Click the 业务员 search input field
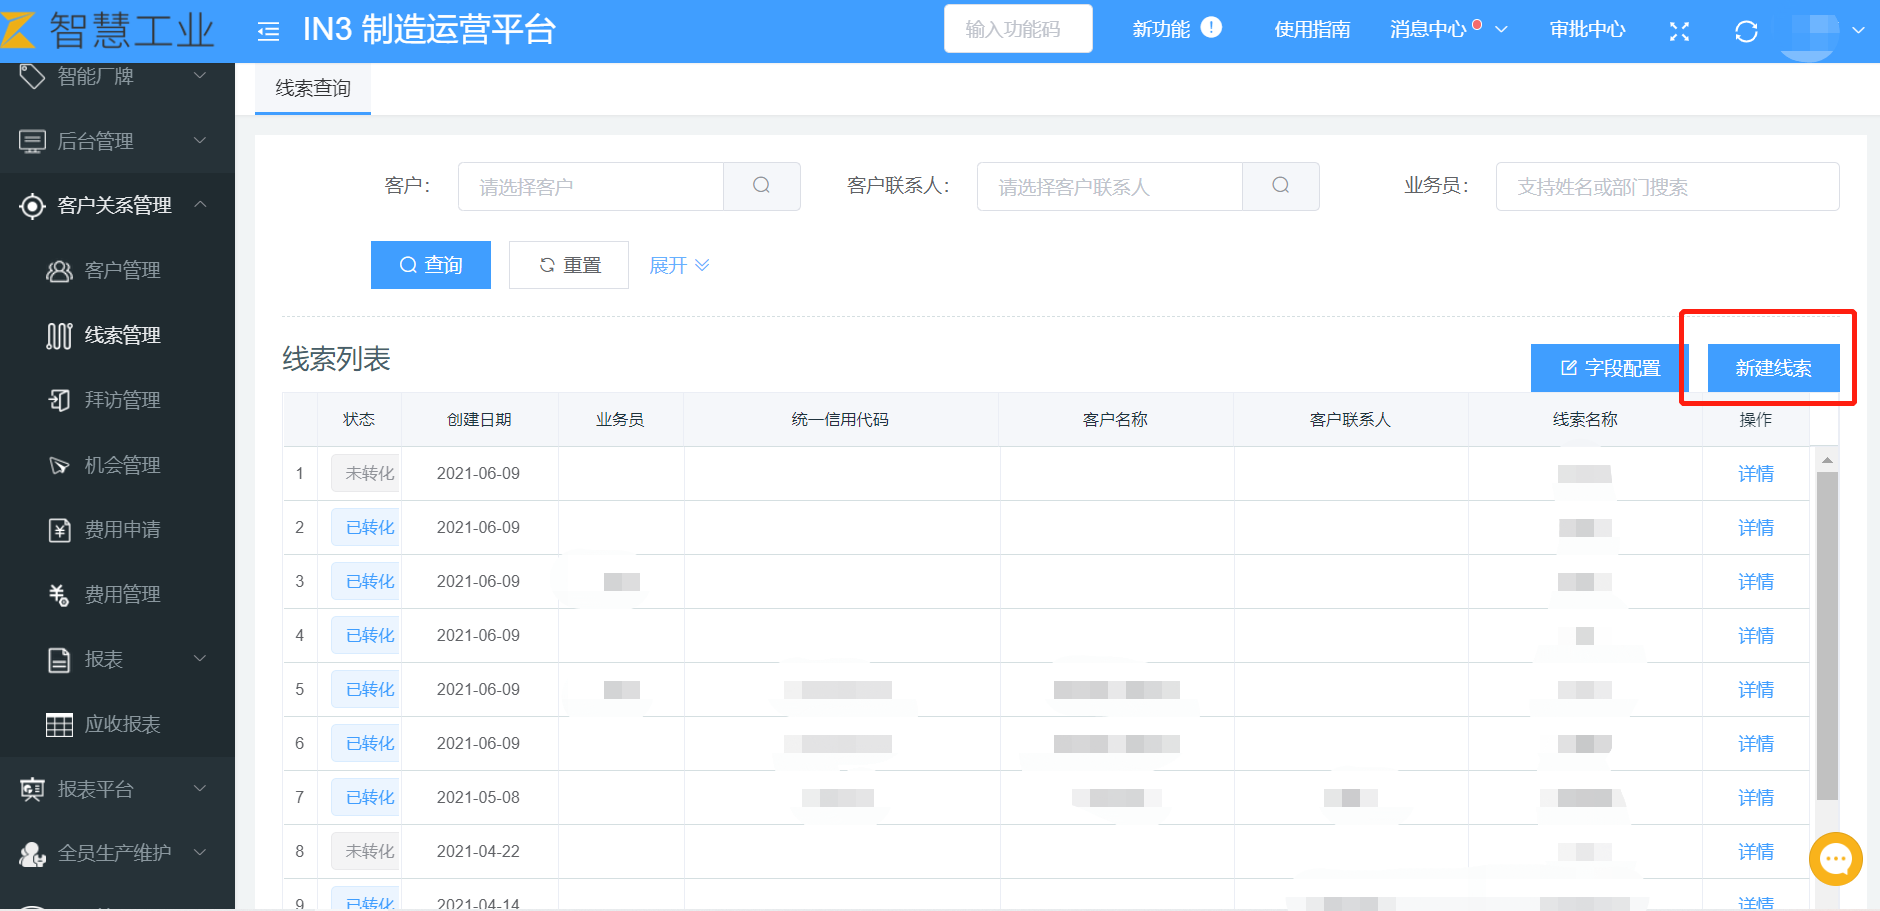The width and height of the screenshot is (1880, 911). click(x=1666, y=187)
